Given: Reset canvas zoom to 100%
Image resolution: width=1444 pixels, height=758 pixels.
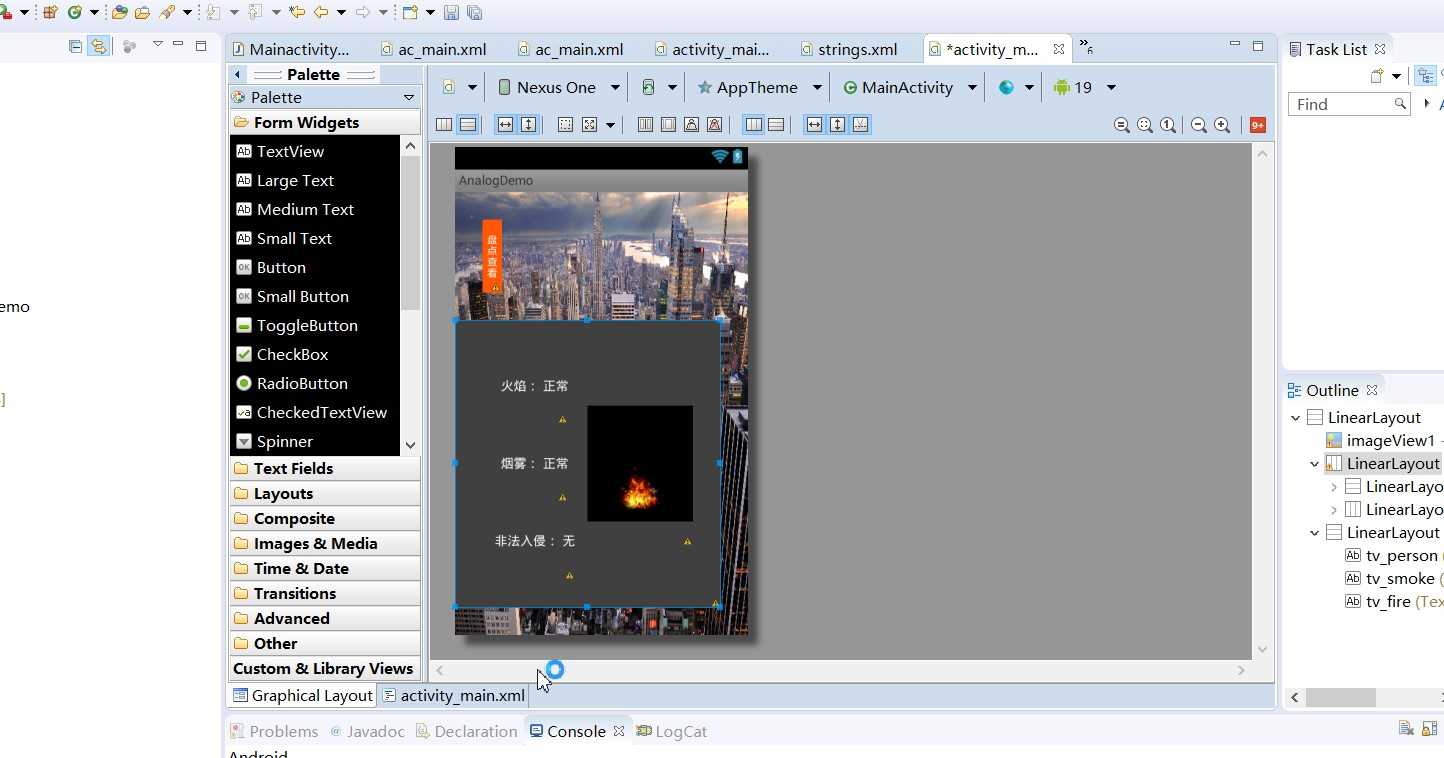Looking at the screenshot, I should pyautogui.click(x=1168, y=125).
